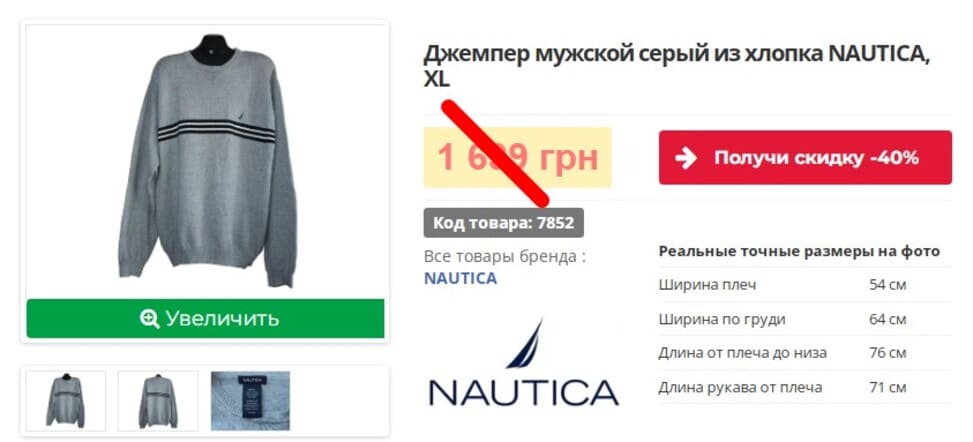Click the Все товары бренда label
Image resolution: width=973 pixels, height=442 pixels.
504,256
